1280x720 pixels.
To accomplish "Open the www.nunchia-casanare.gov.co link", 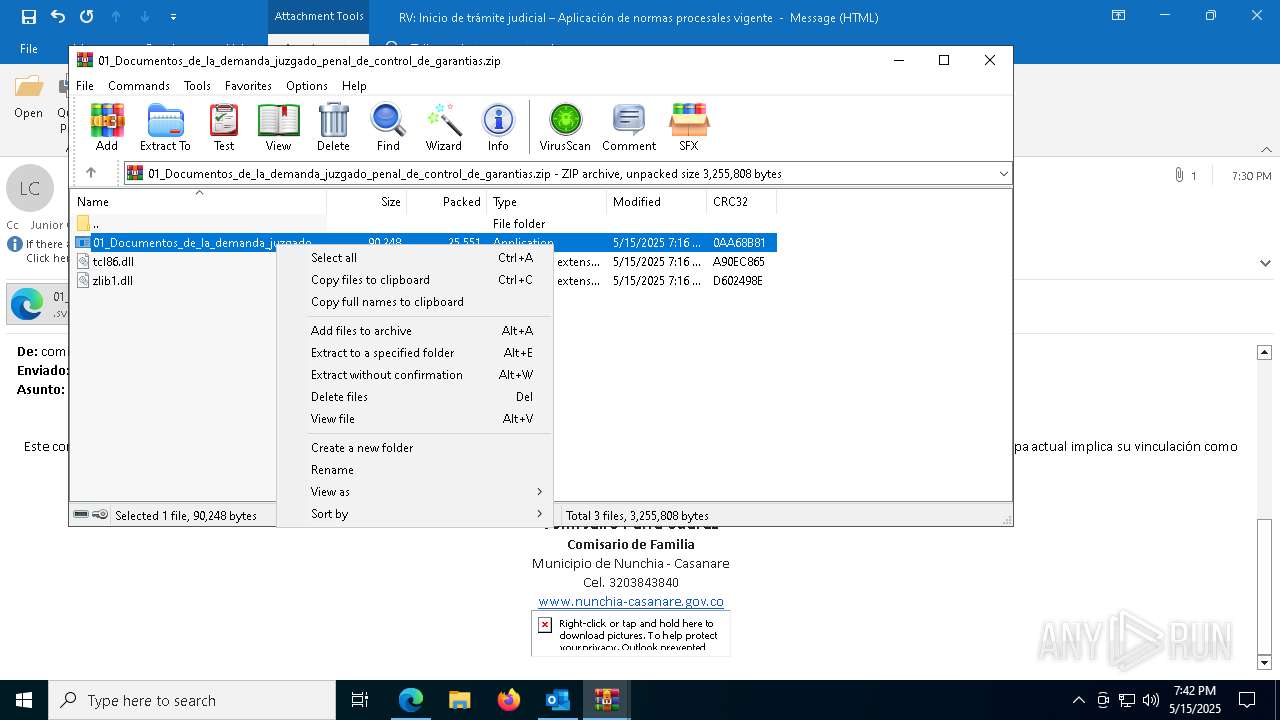I will (631, 602).
